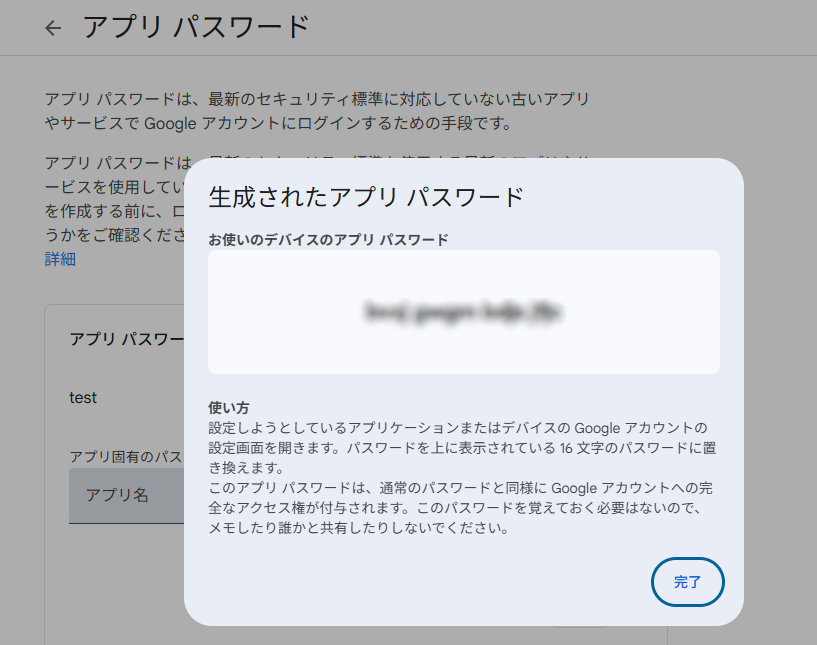The width and height of the screenshot is (817, 645).
Task: Click the お使いのデバイスのアプリ パスワード label
Action: (x=328, y=240)
